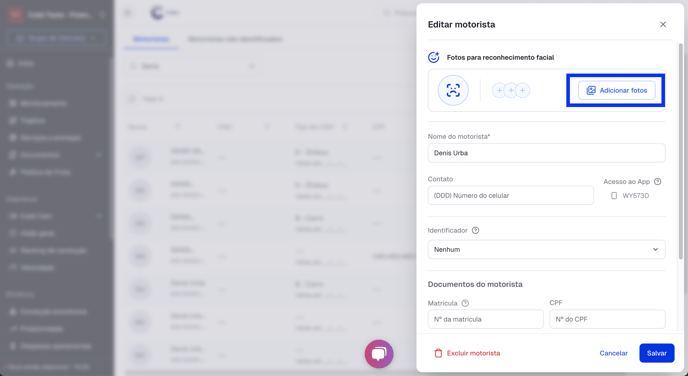Open the chat support bubble

(379, 354)
